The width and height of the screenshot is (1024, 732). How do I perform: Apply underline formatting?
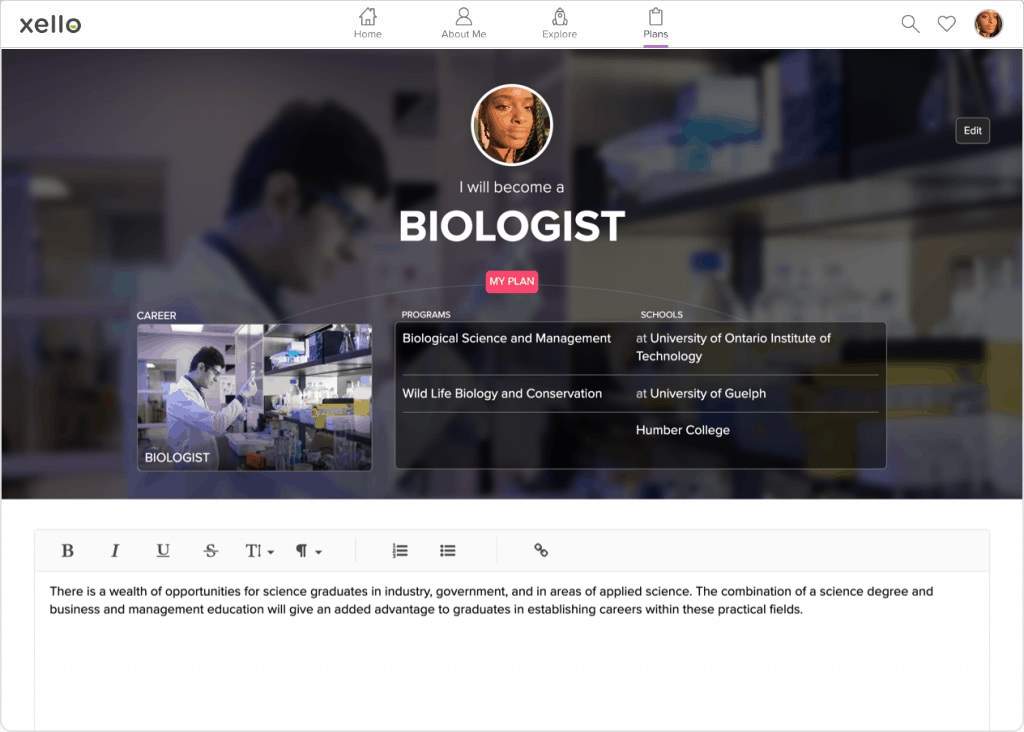[x=163, y=551]
